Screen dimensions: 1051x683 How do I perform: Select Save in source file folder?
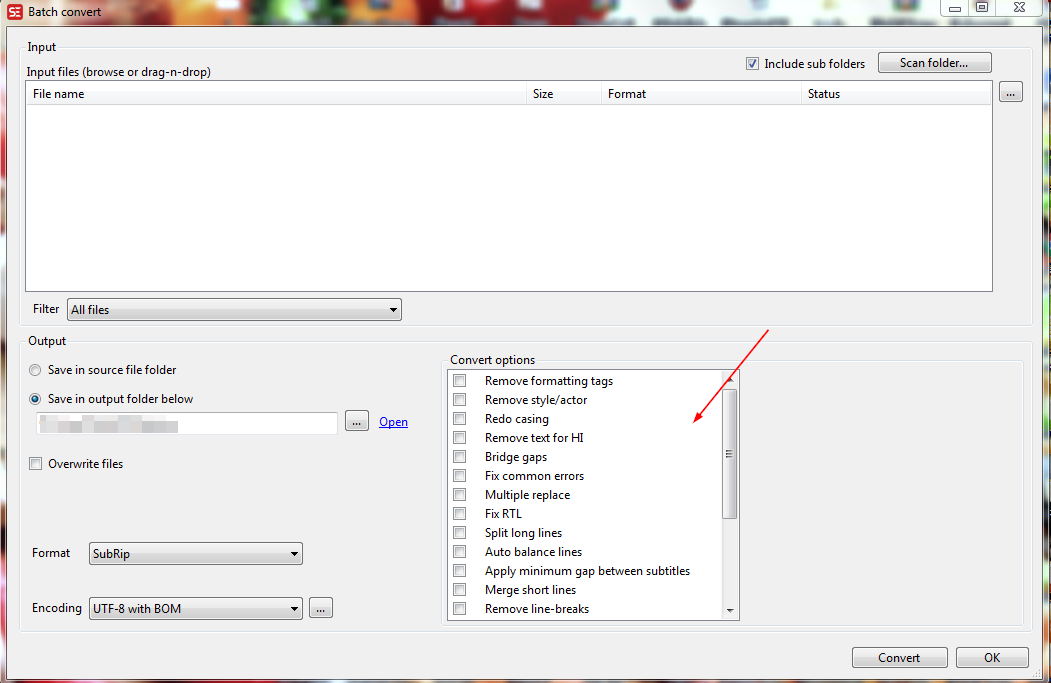(x=34, y=369)
